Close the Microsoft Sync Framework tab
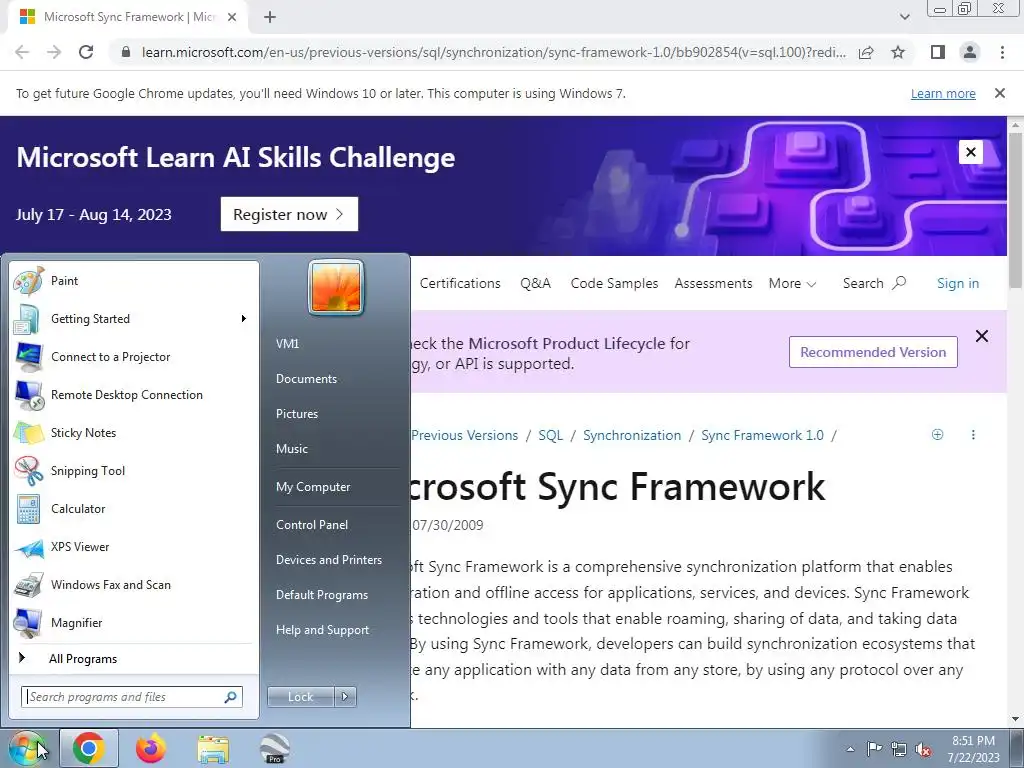 tap(232, 17)
